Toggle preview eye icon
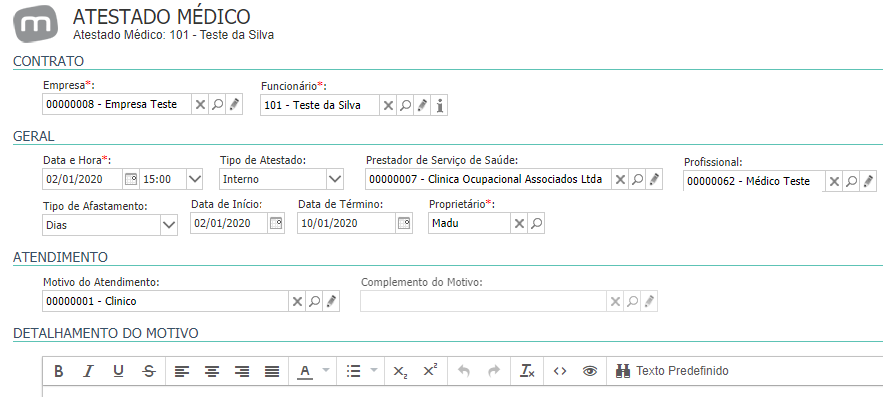This screenshot has height=397, width=891. point(590,371)
